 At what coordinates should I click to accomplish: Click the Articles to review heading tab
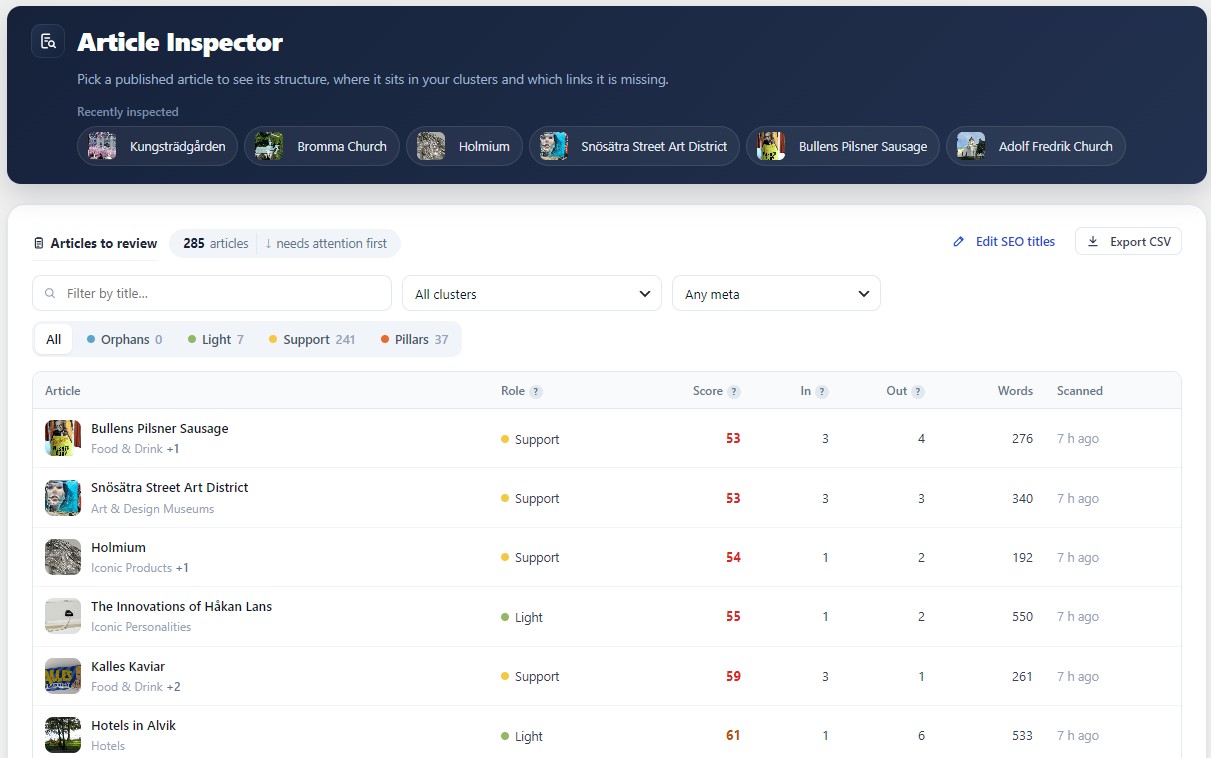pyautogui.click(x=95, y=243)
